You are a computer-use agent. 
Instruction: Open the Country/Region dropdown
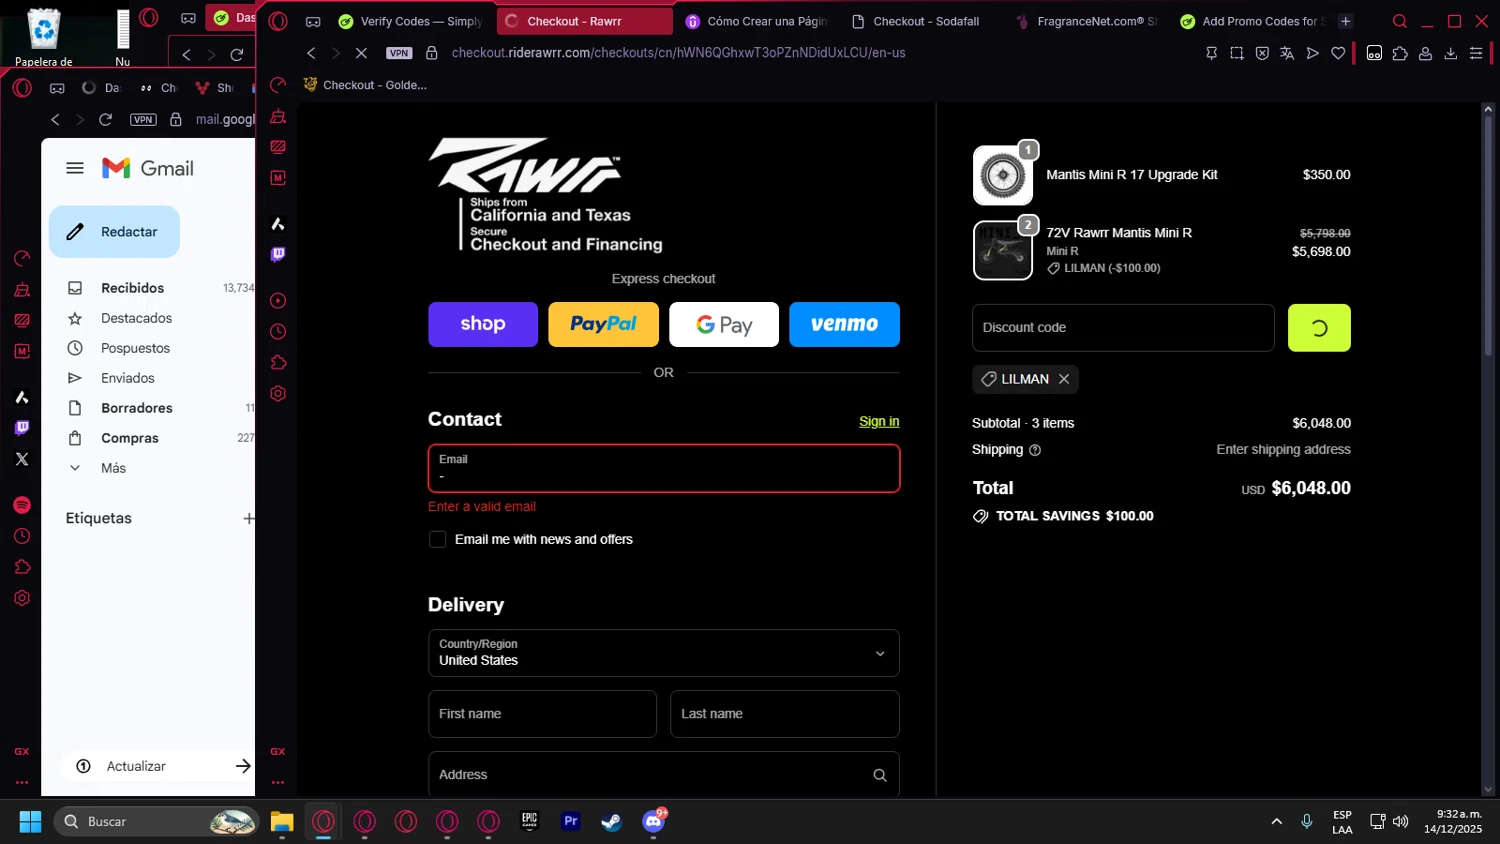pos(664,653)
